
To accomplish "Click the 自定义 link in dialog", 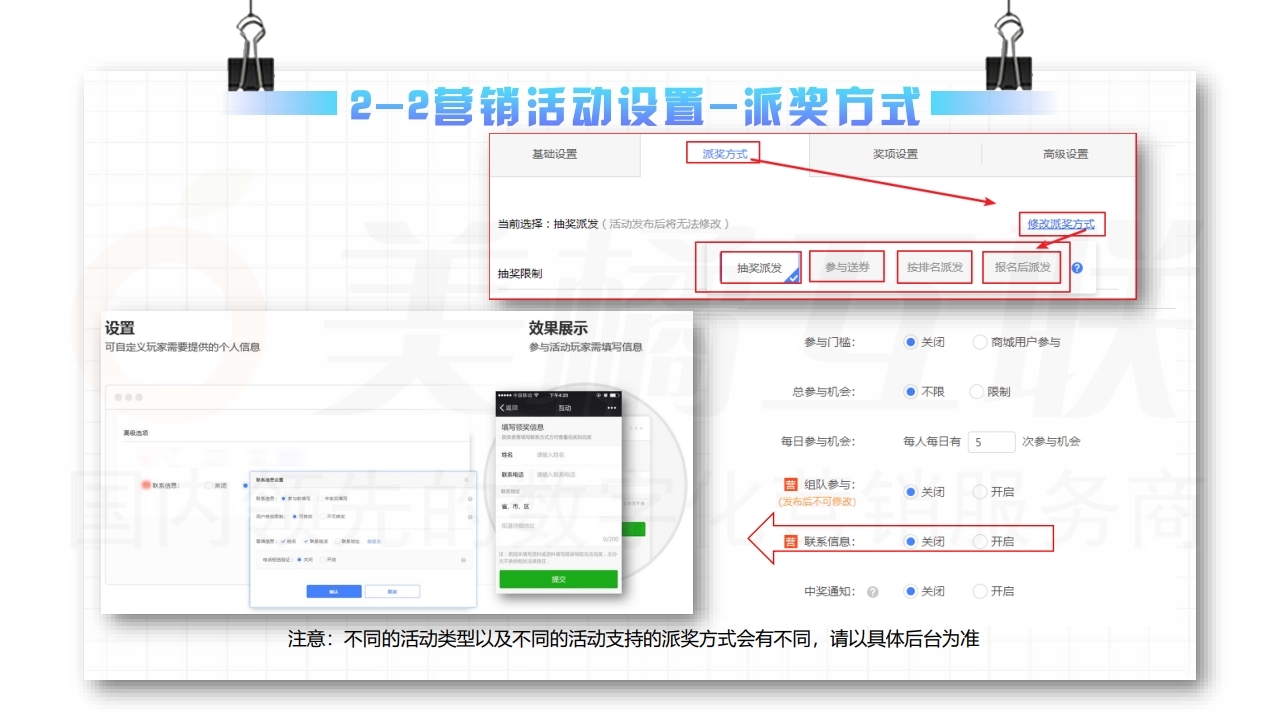I will [x=374, y=541].
